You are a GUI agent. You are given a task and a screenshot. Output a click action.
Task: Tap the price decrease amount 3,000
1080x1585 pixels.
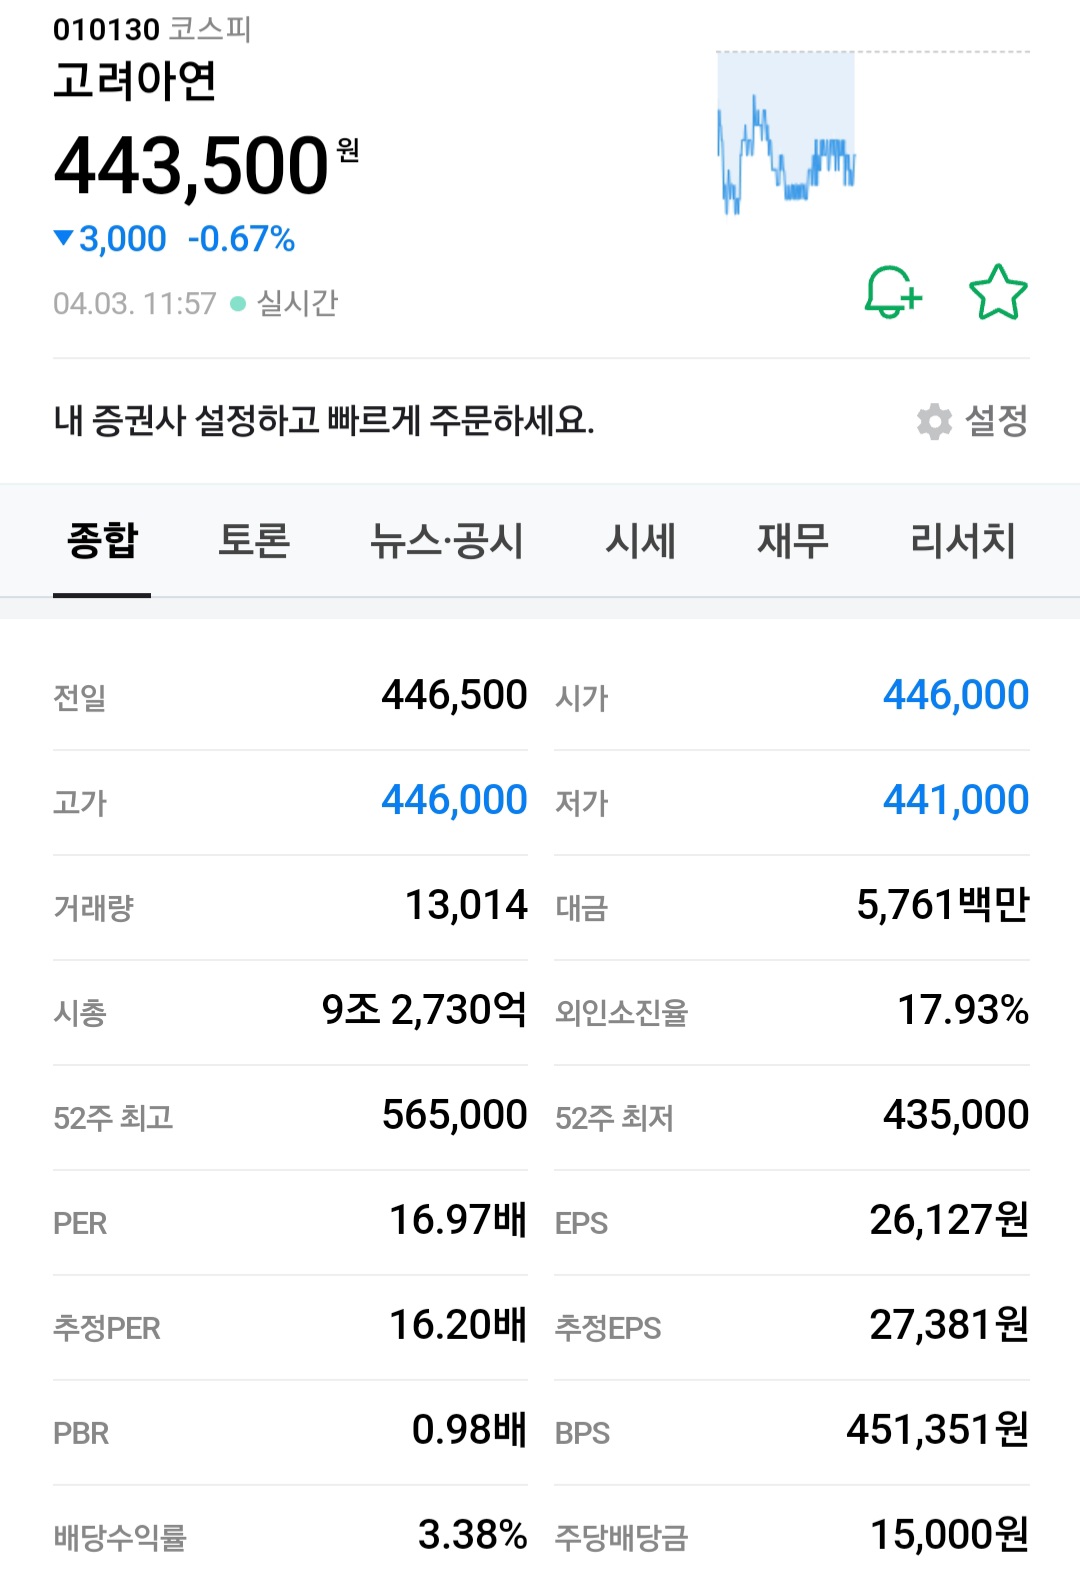point(122,239)
